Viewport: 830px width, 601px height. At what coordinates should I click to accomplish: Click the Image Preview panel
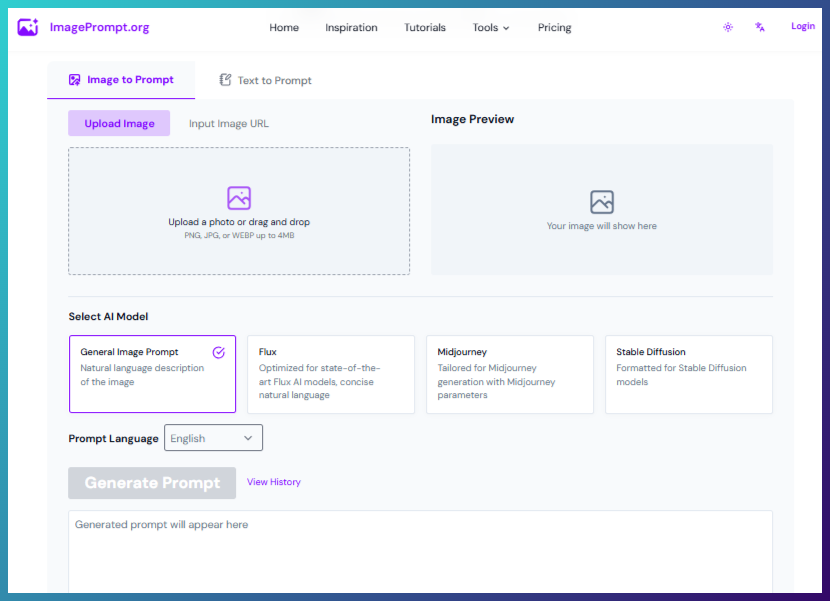click(x=602, y=209)
